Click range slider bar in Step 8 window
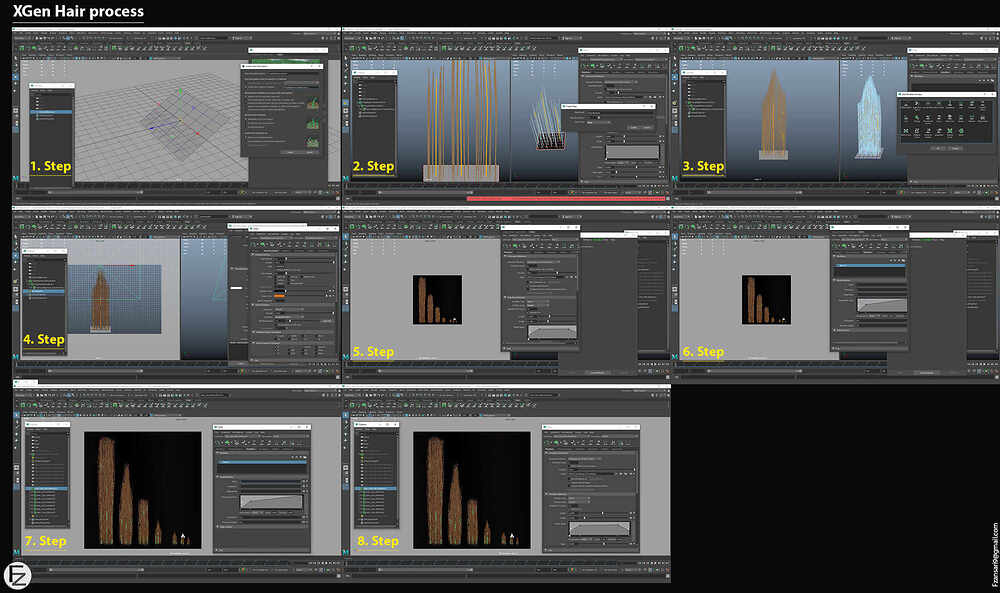 pyautogui.click(x=425, y=569)
